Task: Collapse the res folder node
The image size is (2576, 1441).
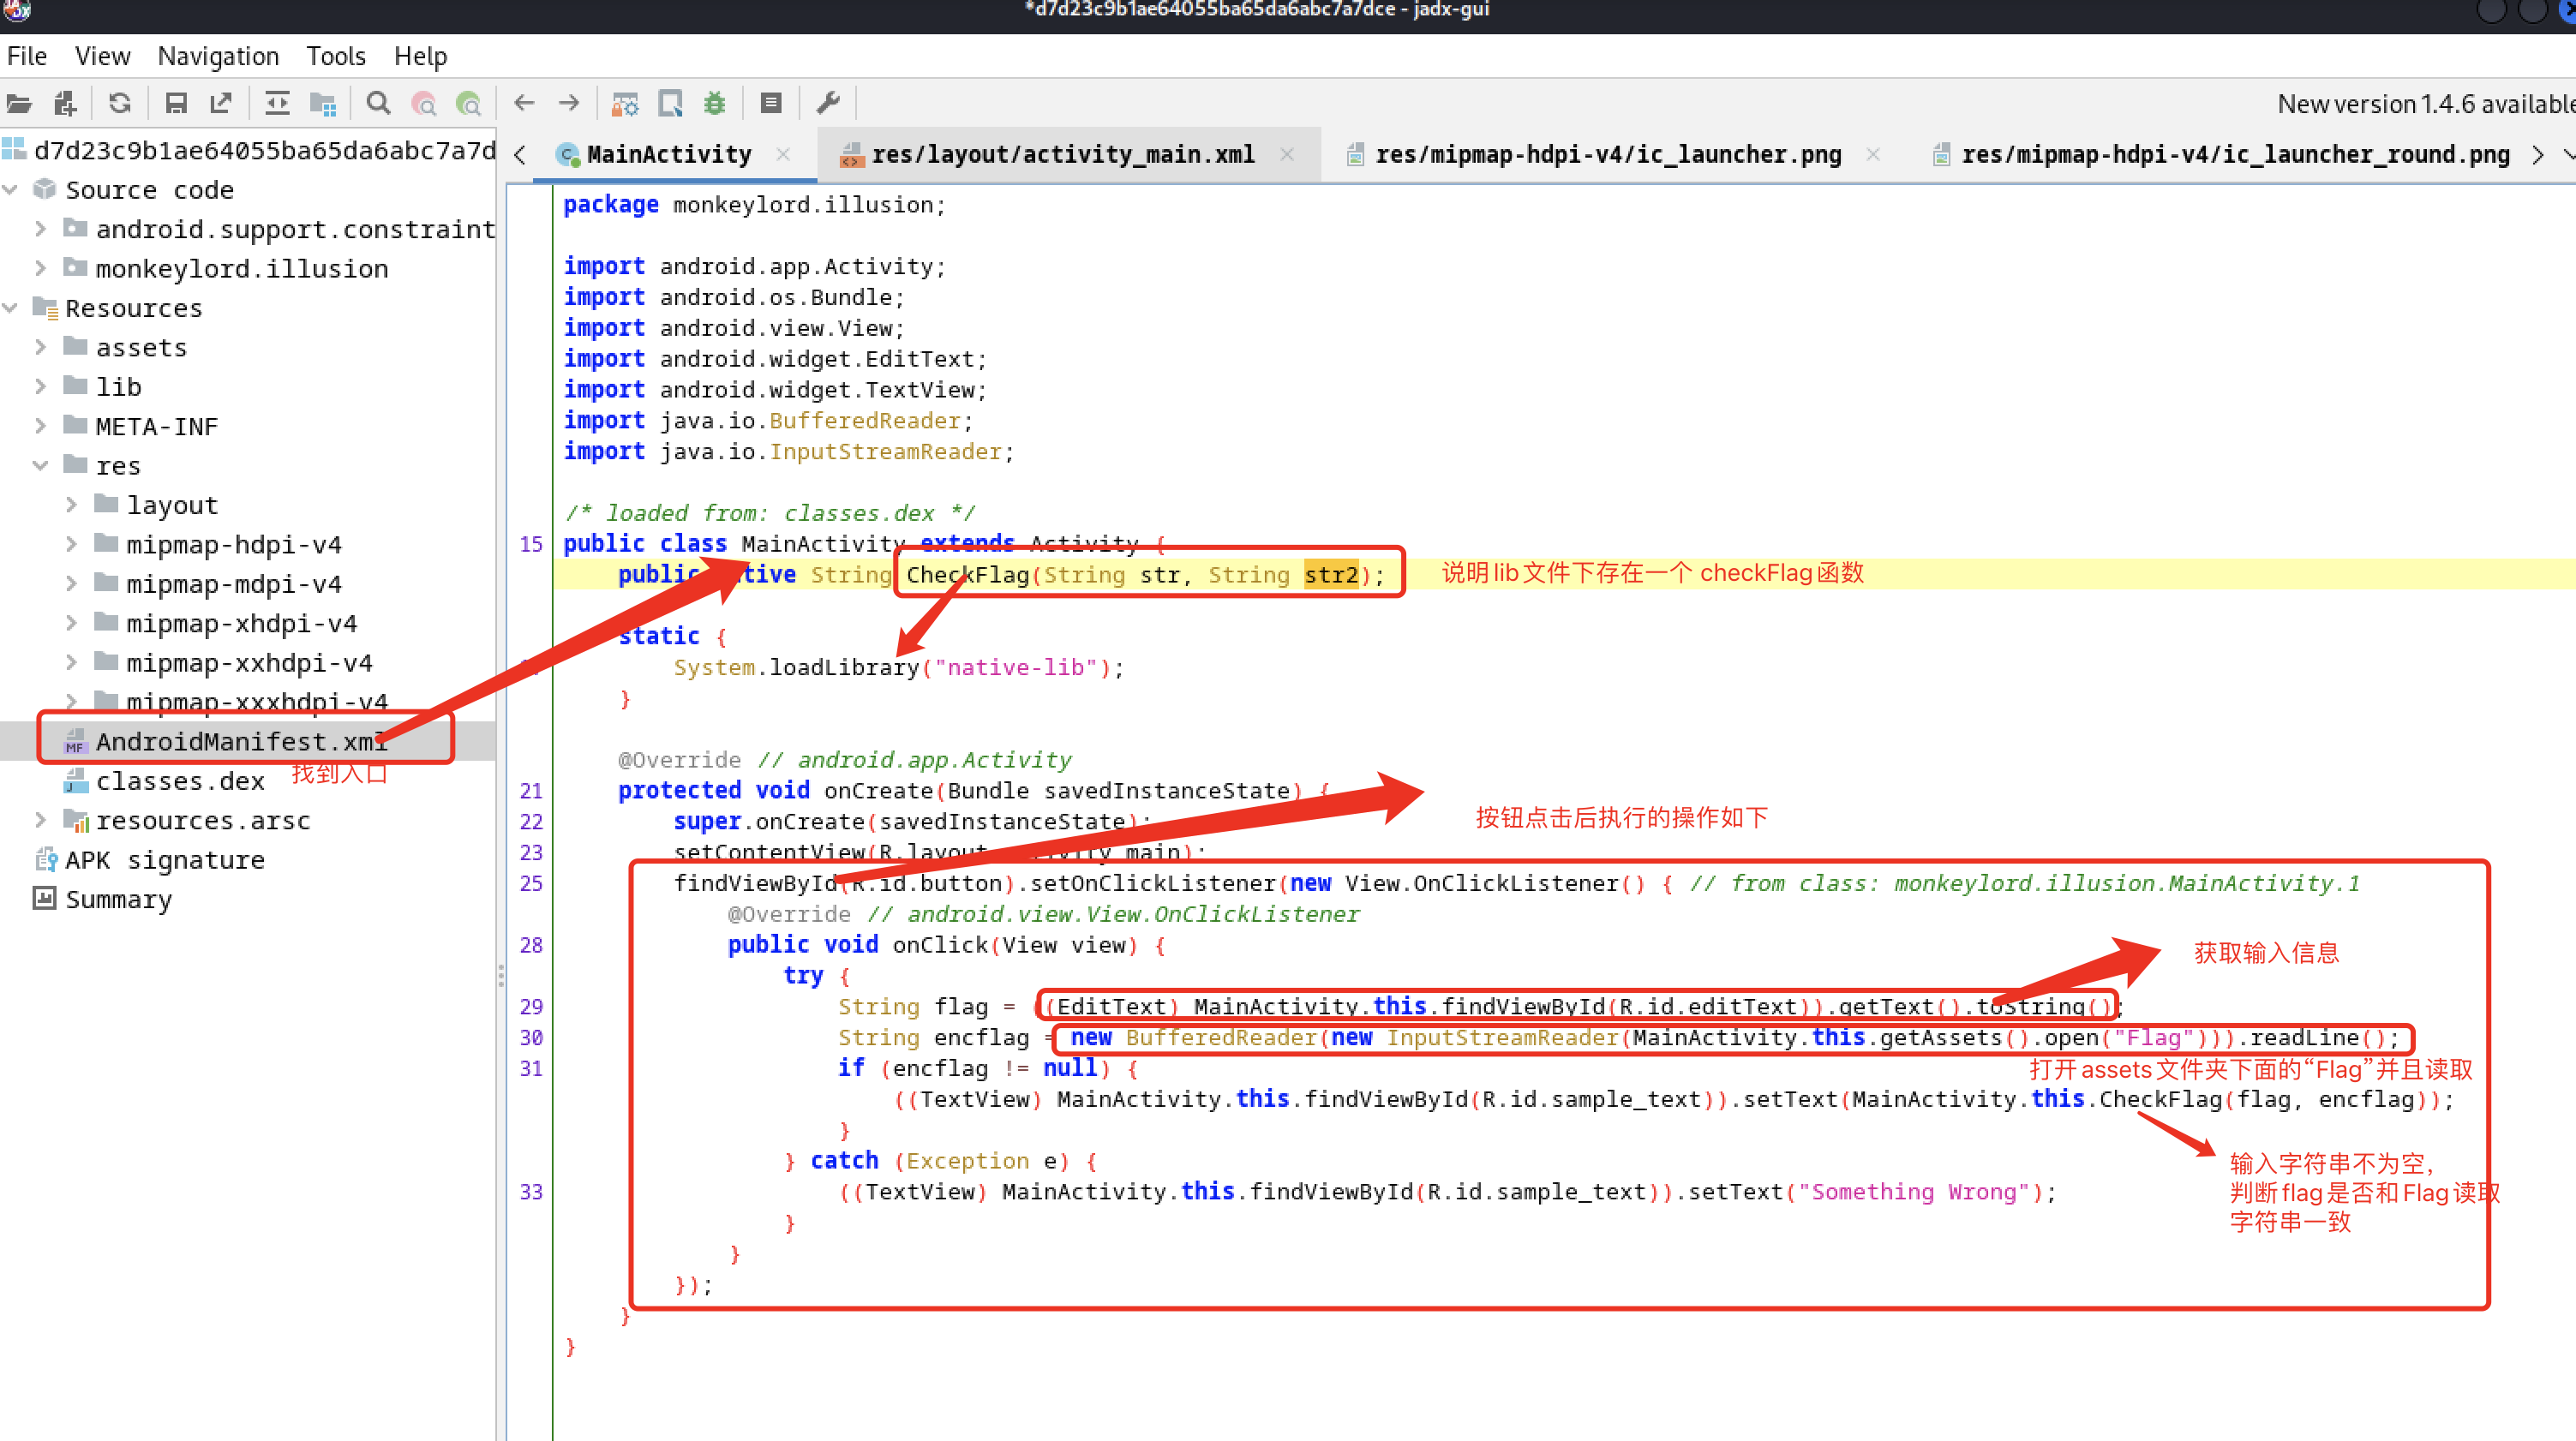Action: pyautogui.click(x=40, y=465)
